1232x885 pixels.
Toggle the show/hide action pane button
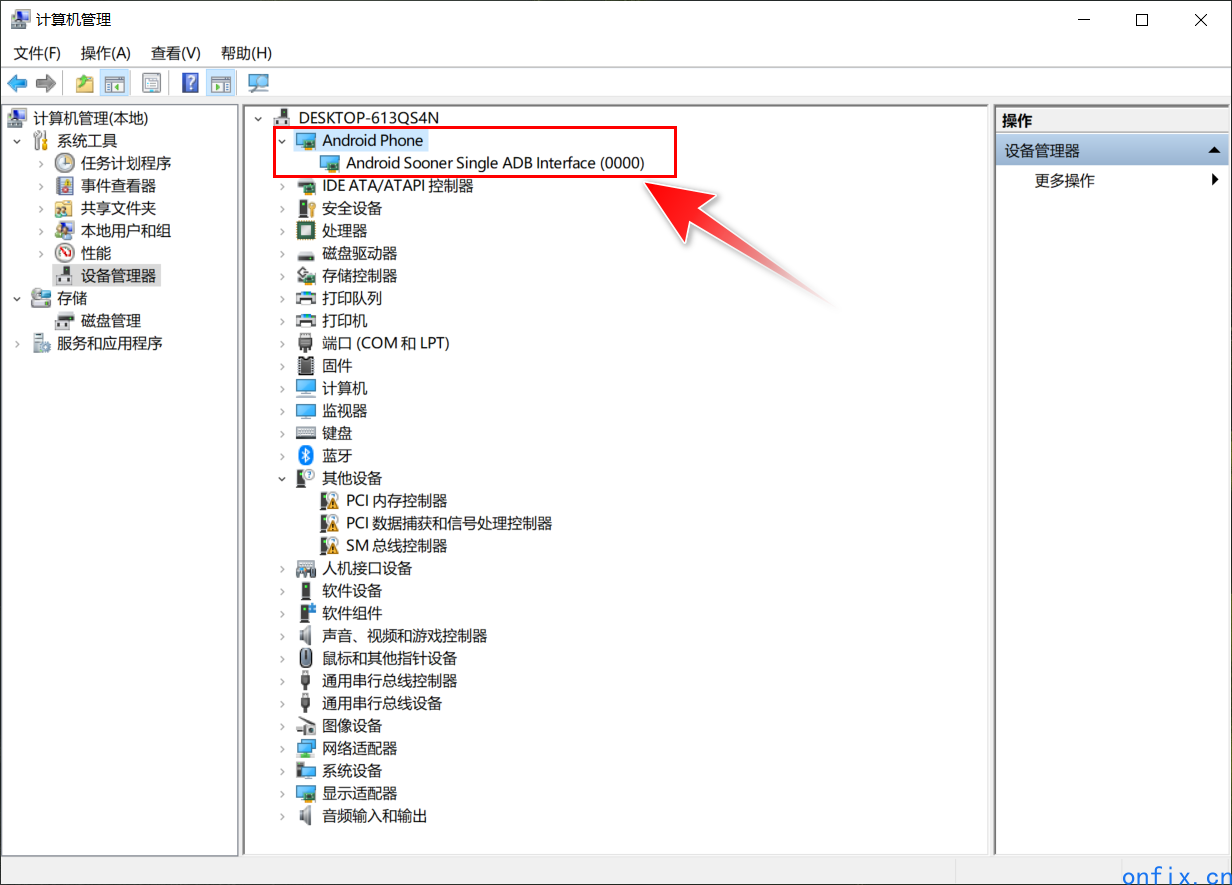click(221, 83)
